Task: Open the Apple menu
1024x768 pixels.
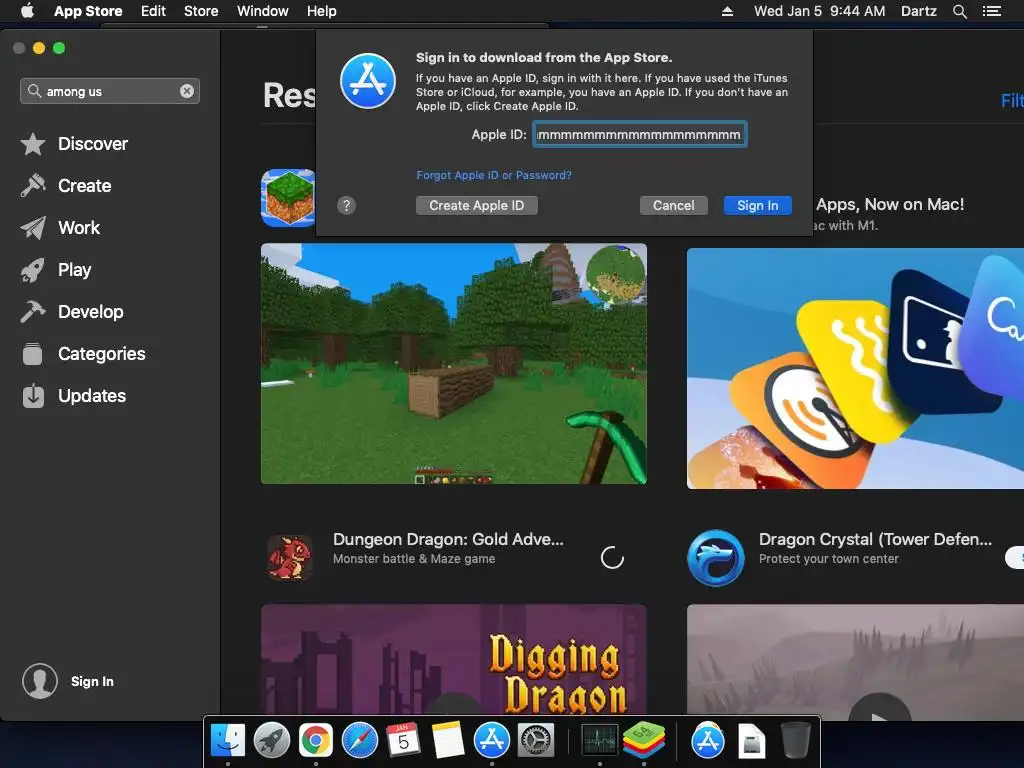Action: click(x=27, y=11)
